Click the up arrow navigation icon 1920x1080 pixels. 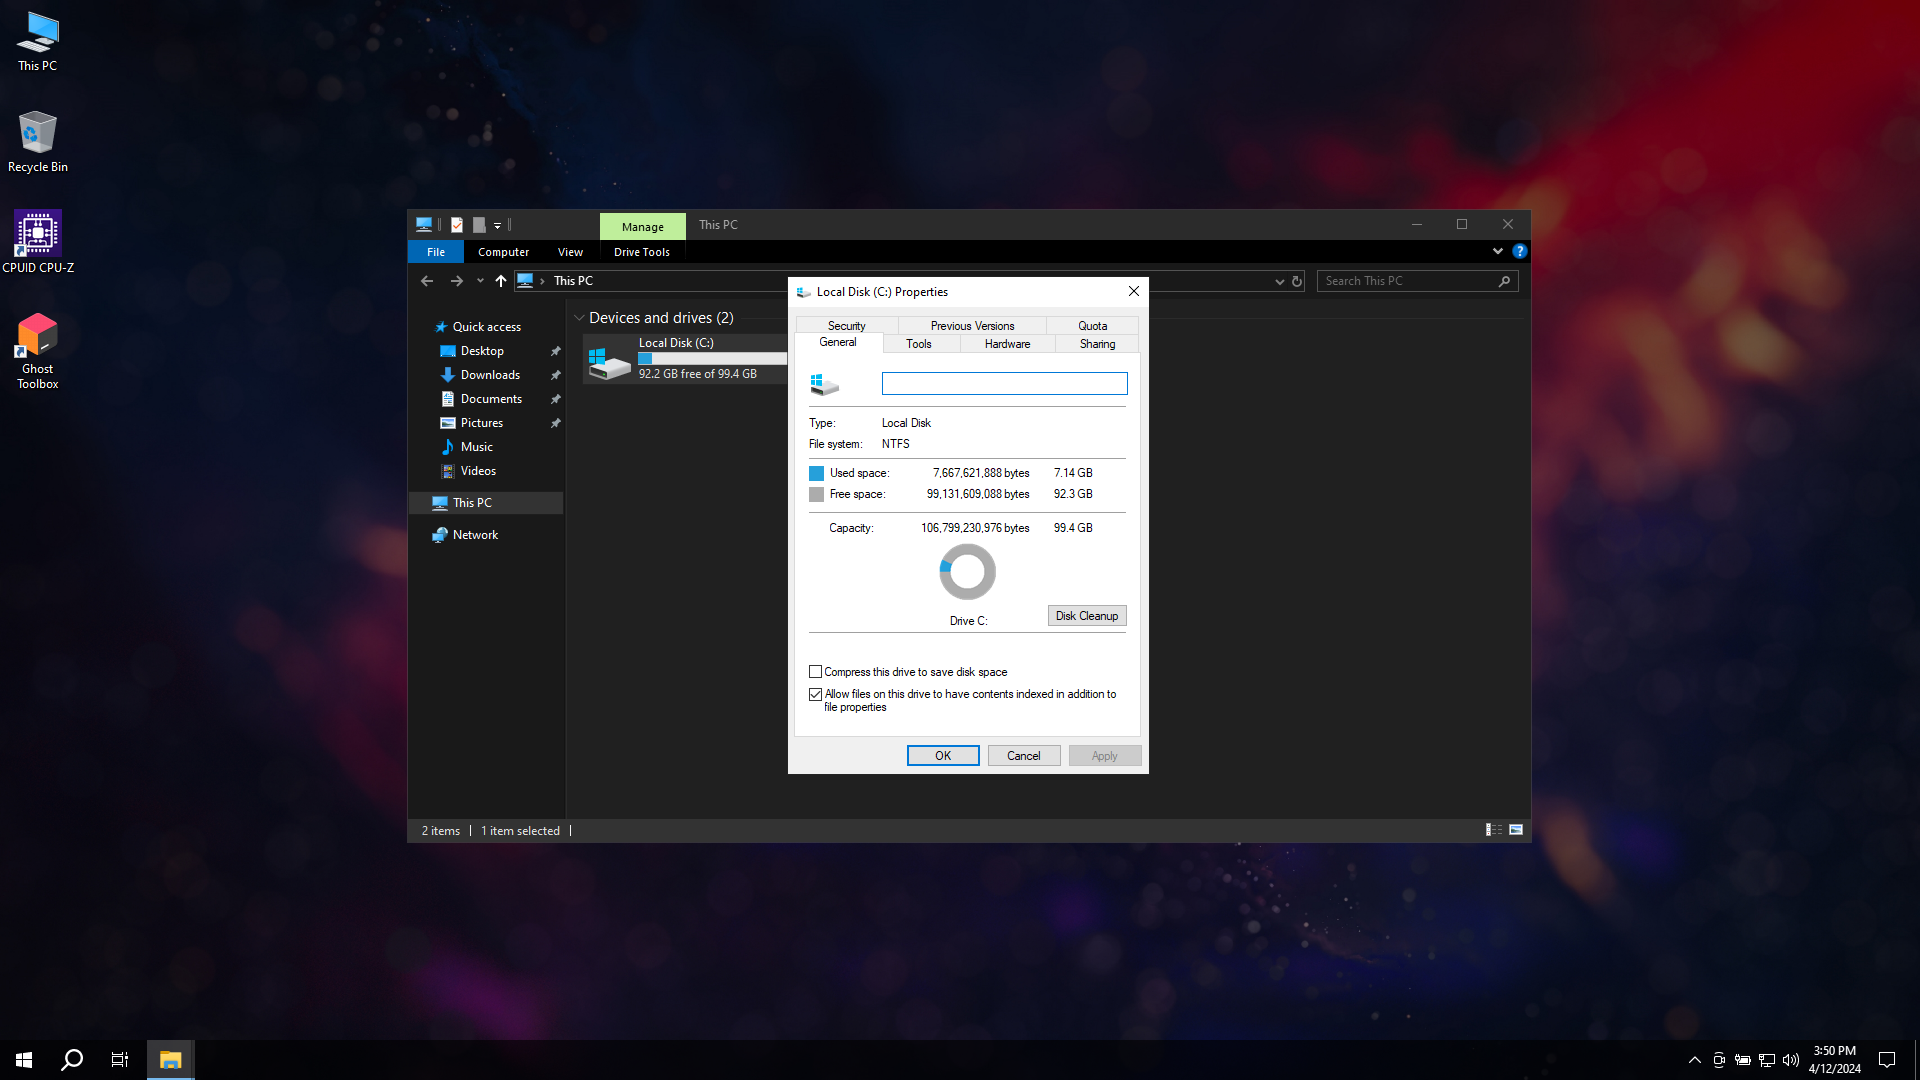pos(501,282)
